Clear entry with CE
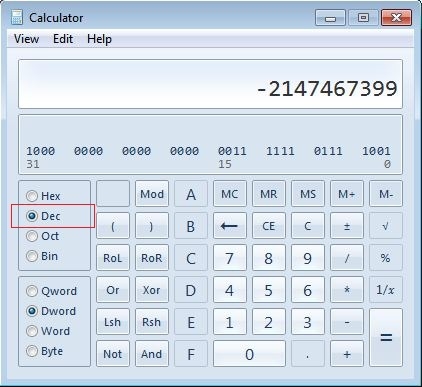Screen dimensions: 422x387 269,226
